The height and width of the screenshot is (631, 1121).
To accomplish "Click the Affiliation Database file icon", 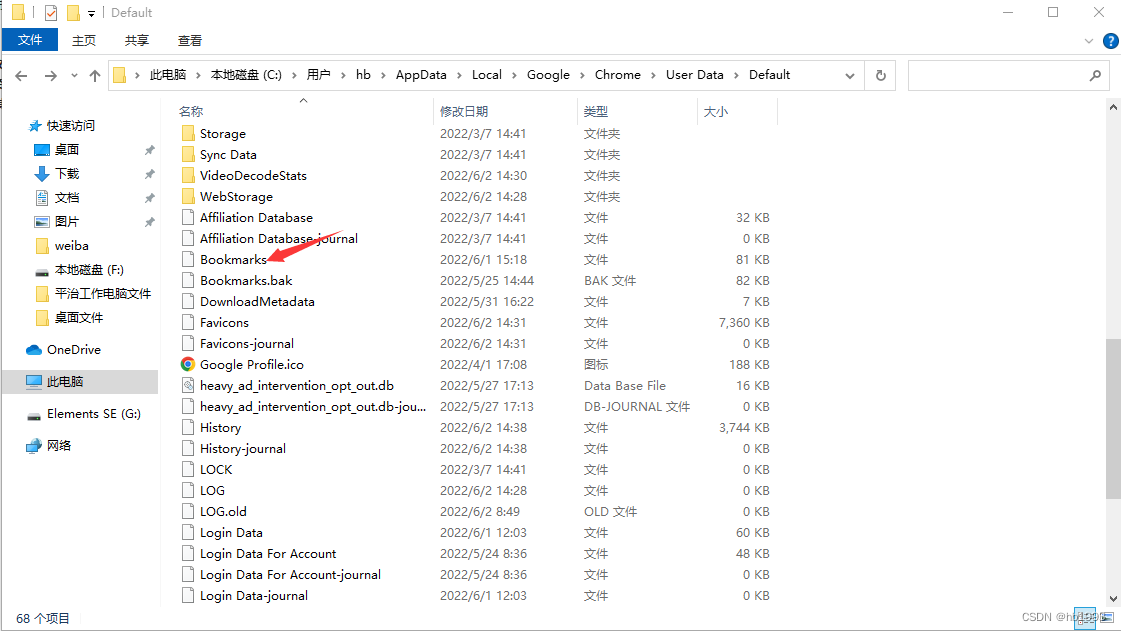I will (x=188, y=218).
